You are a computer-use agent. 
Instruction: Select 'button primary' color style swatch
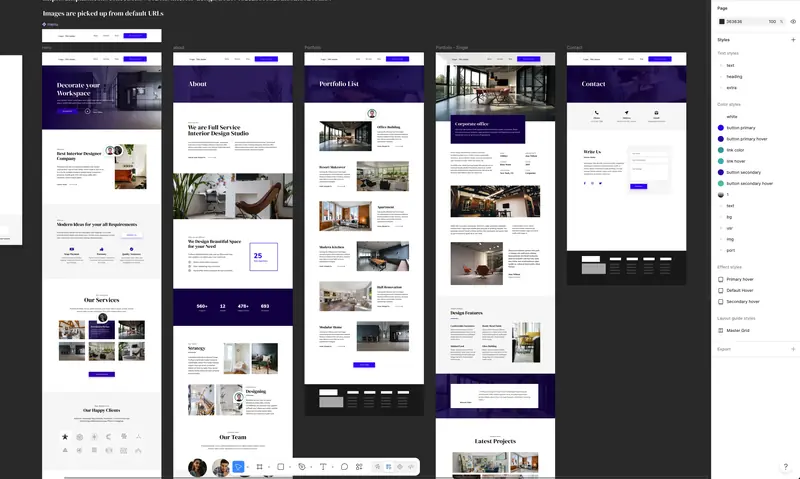[x=721, y=128]
